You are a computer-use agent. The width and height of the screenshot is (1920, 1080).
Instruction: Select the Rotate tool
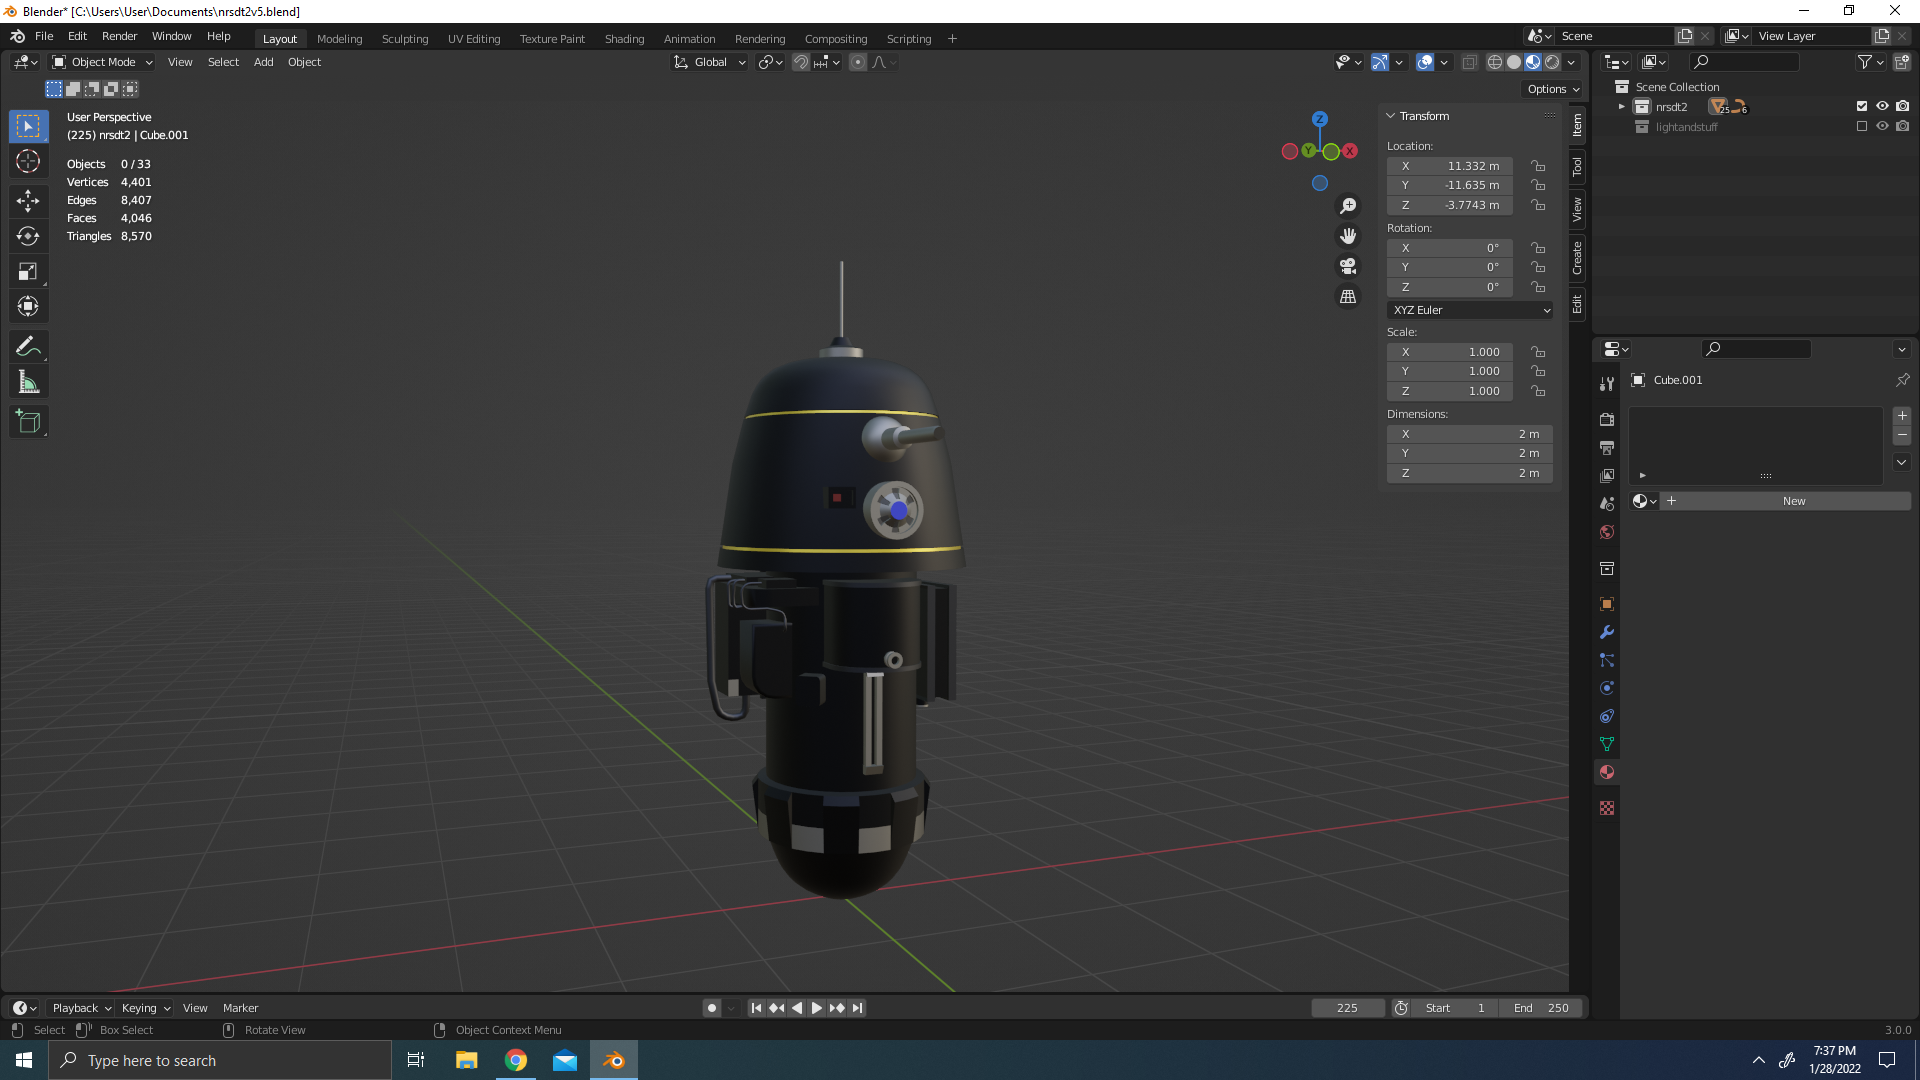(x=28, y=236)
